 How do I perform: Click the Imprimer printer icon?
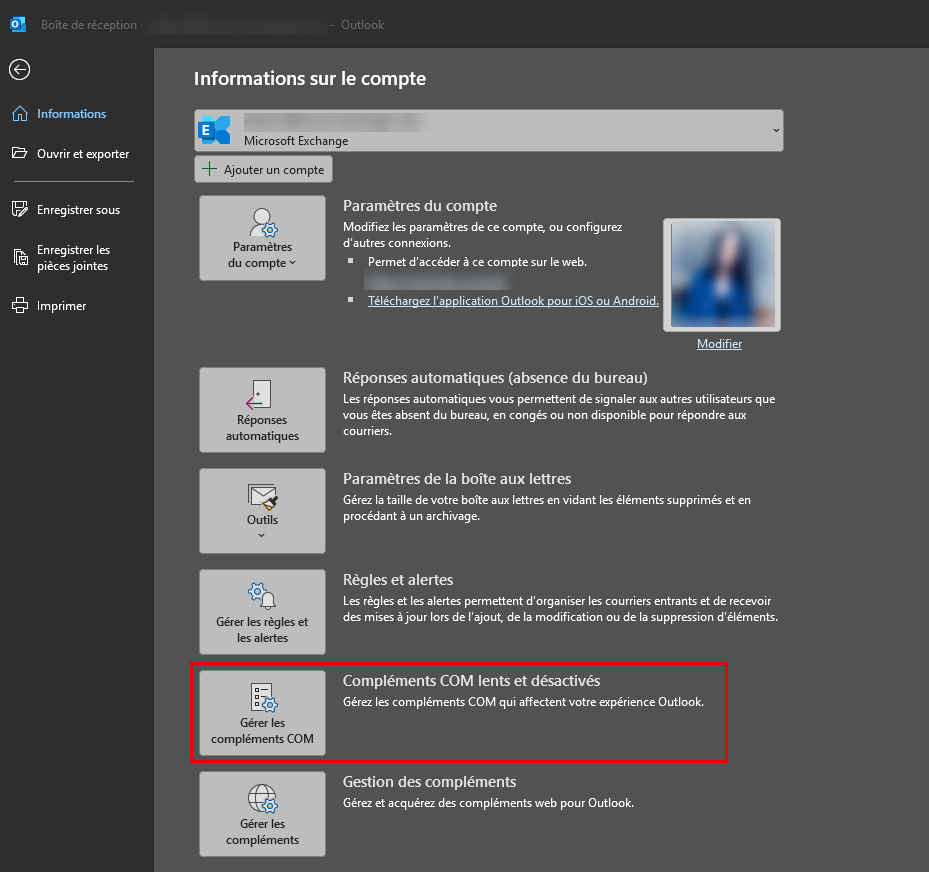(x=20, y=306)
